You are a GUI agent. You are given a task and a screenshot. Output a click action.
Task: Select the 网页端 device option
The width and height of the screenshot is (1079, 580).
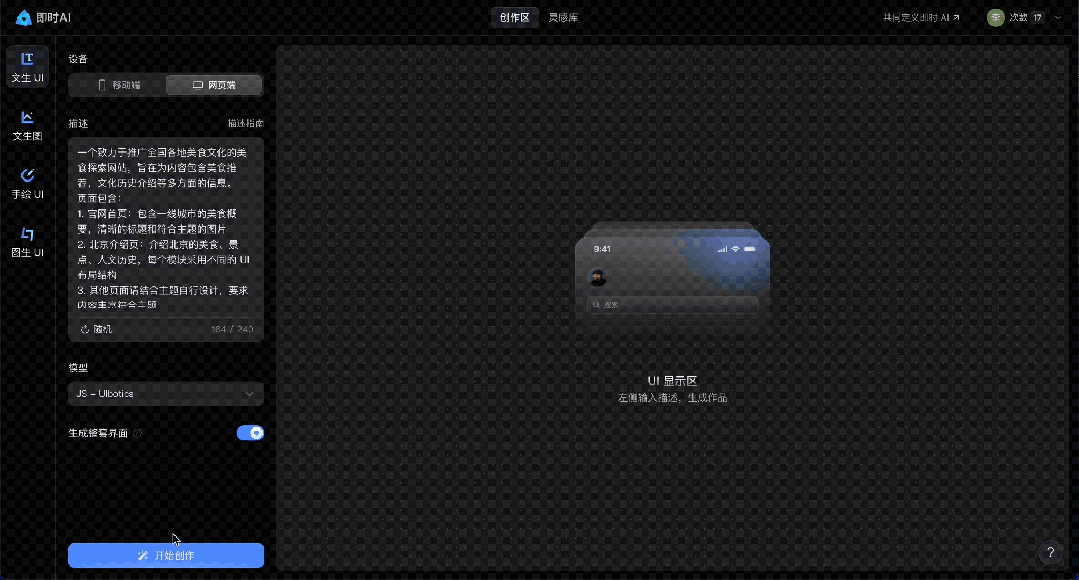[214, 85]
